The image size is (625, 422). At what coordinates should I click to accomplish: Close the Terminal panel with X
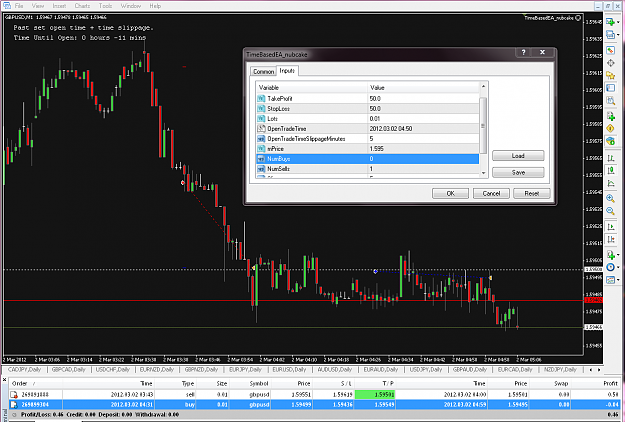click(4, 380)
